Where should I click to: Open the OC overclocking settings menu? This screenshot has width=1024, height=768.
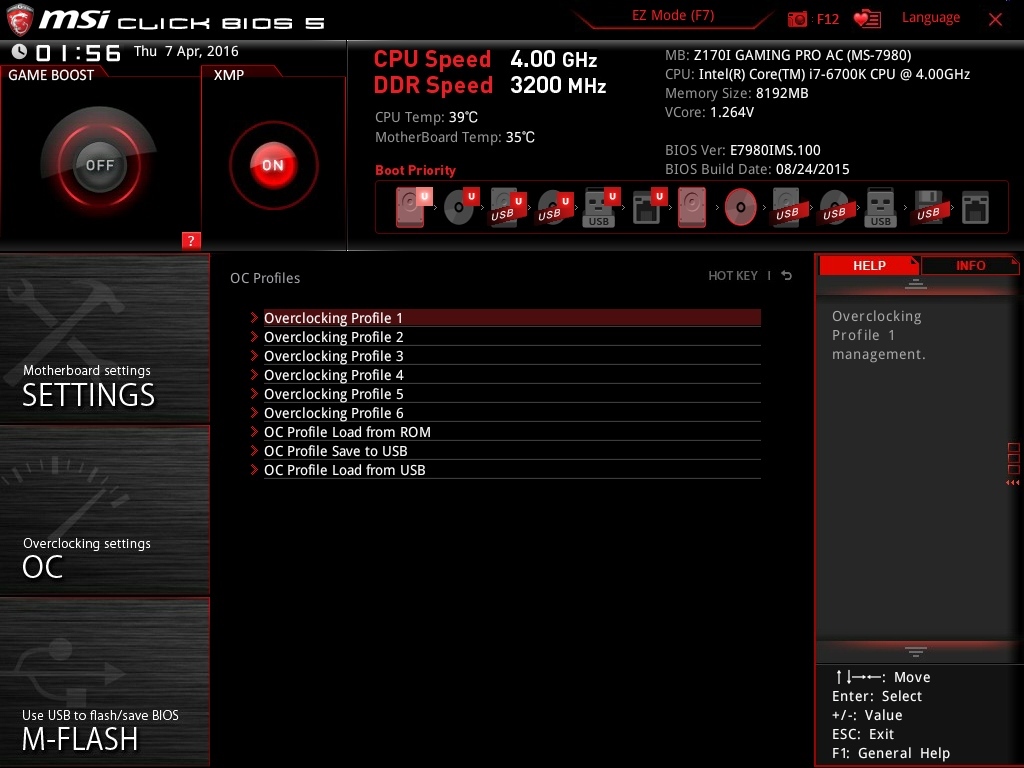point(104,511)
